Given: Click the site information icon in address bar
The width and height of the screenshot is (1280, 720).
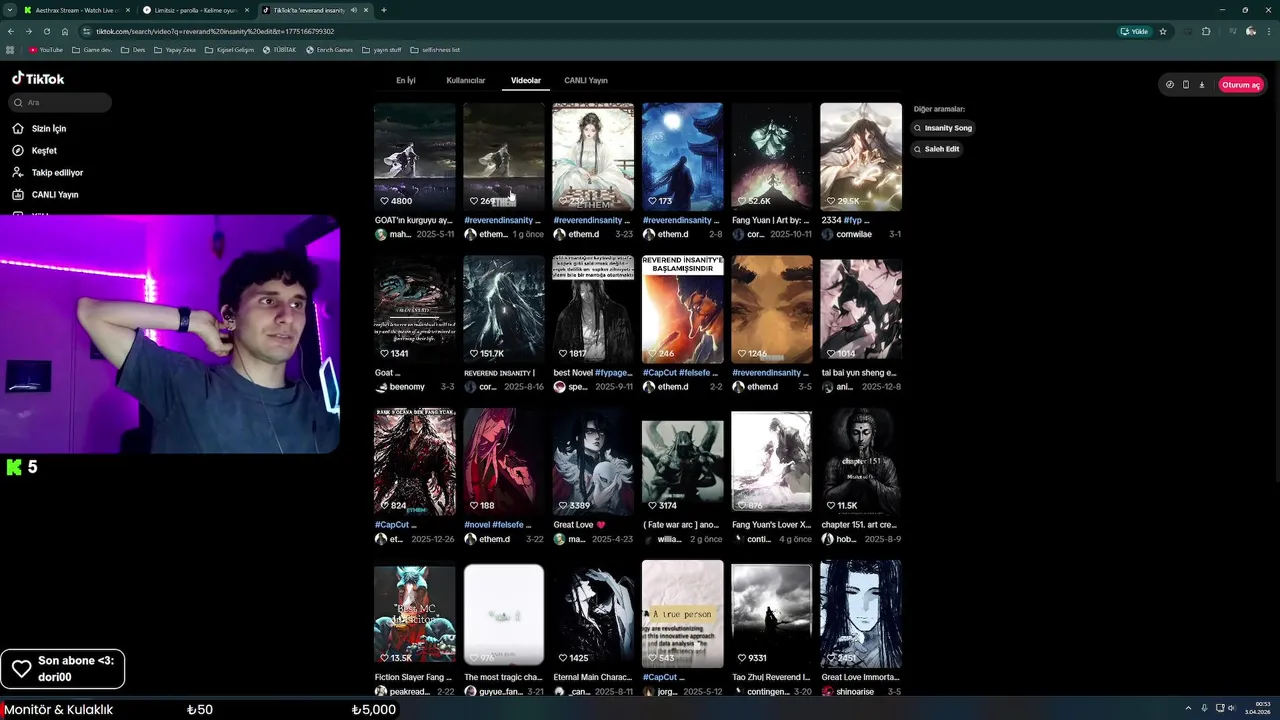Looking at the screenshot, I should coord(87,31).
